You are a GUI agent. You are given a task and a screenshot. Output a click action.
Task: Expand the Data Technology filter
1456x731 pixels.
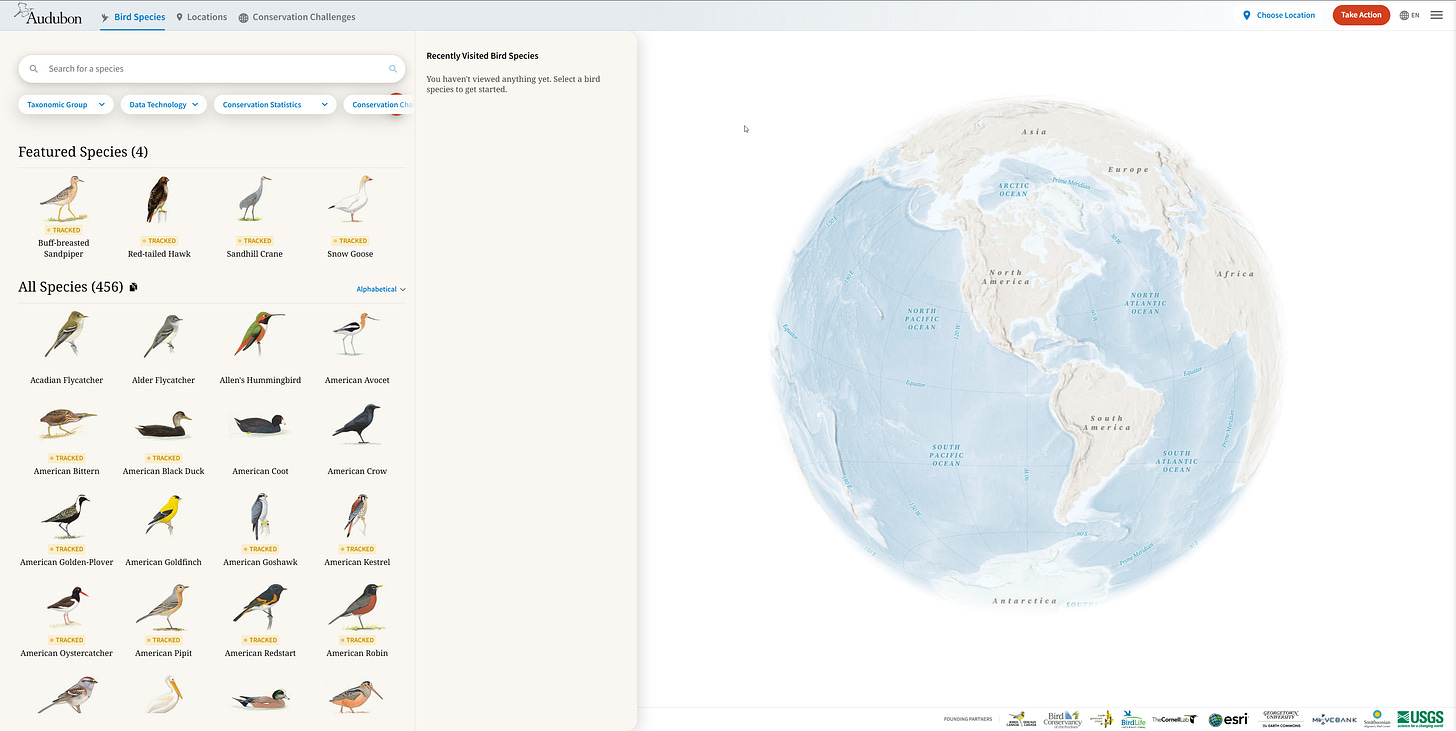164,104
